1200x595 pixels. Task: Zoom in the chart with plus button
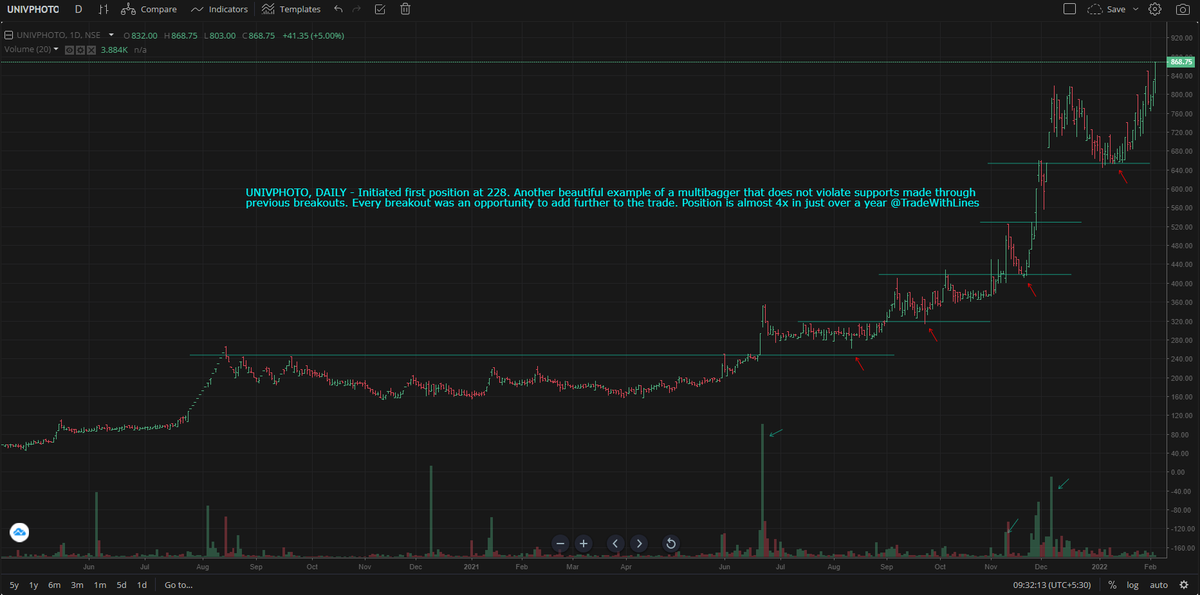tap(584, 543)
